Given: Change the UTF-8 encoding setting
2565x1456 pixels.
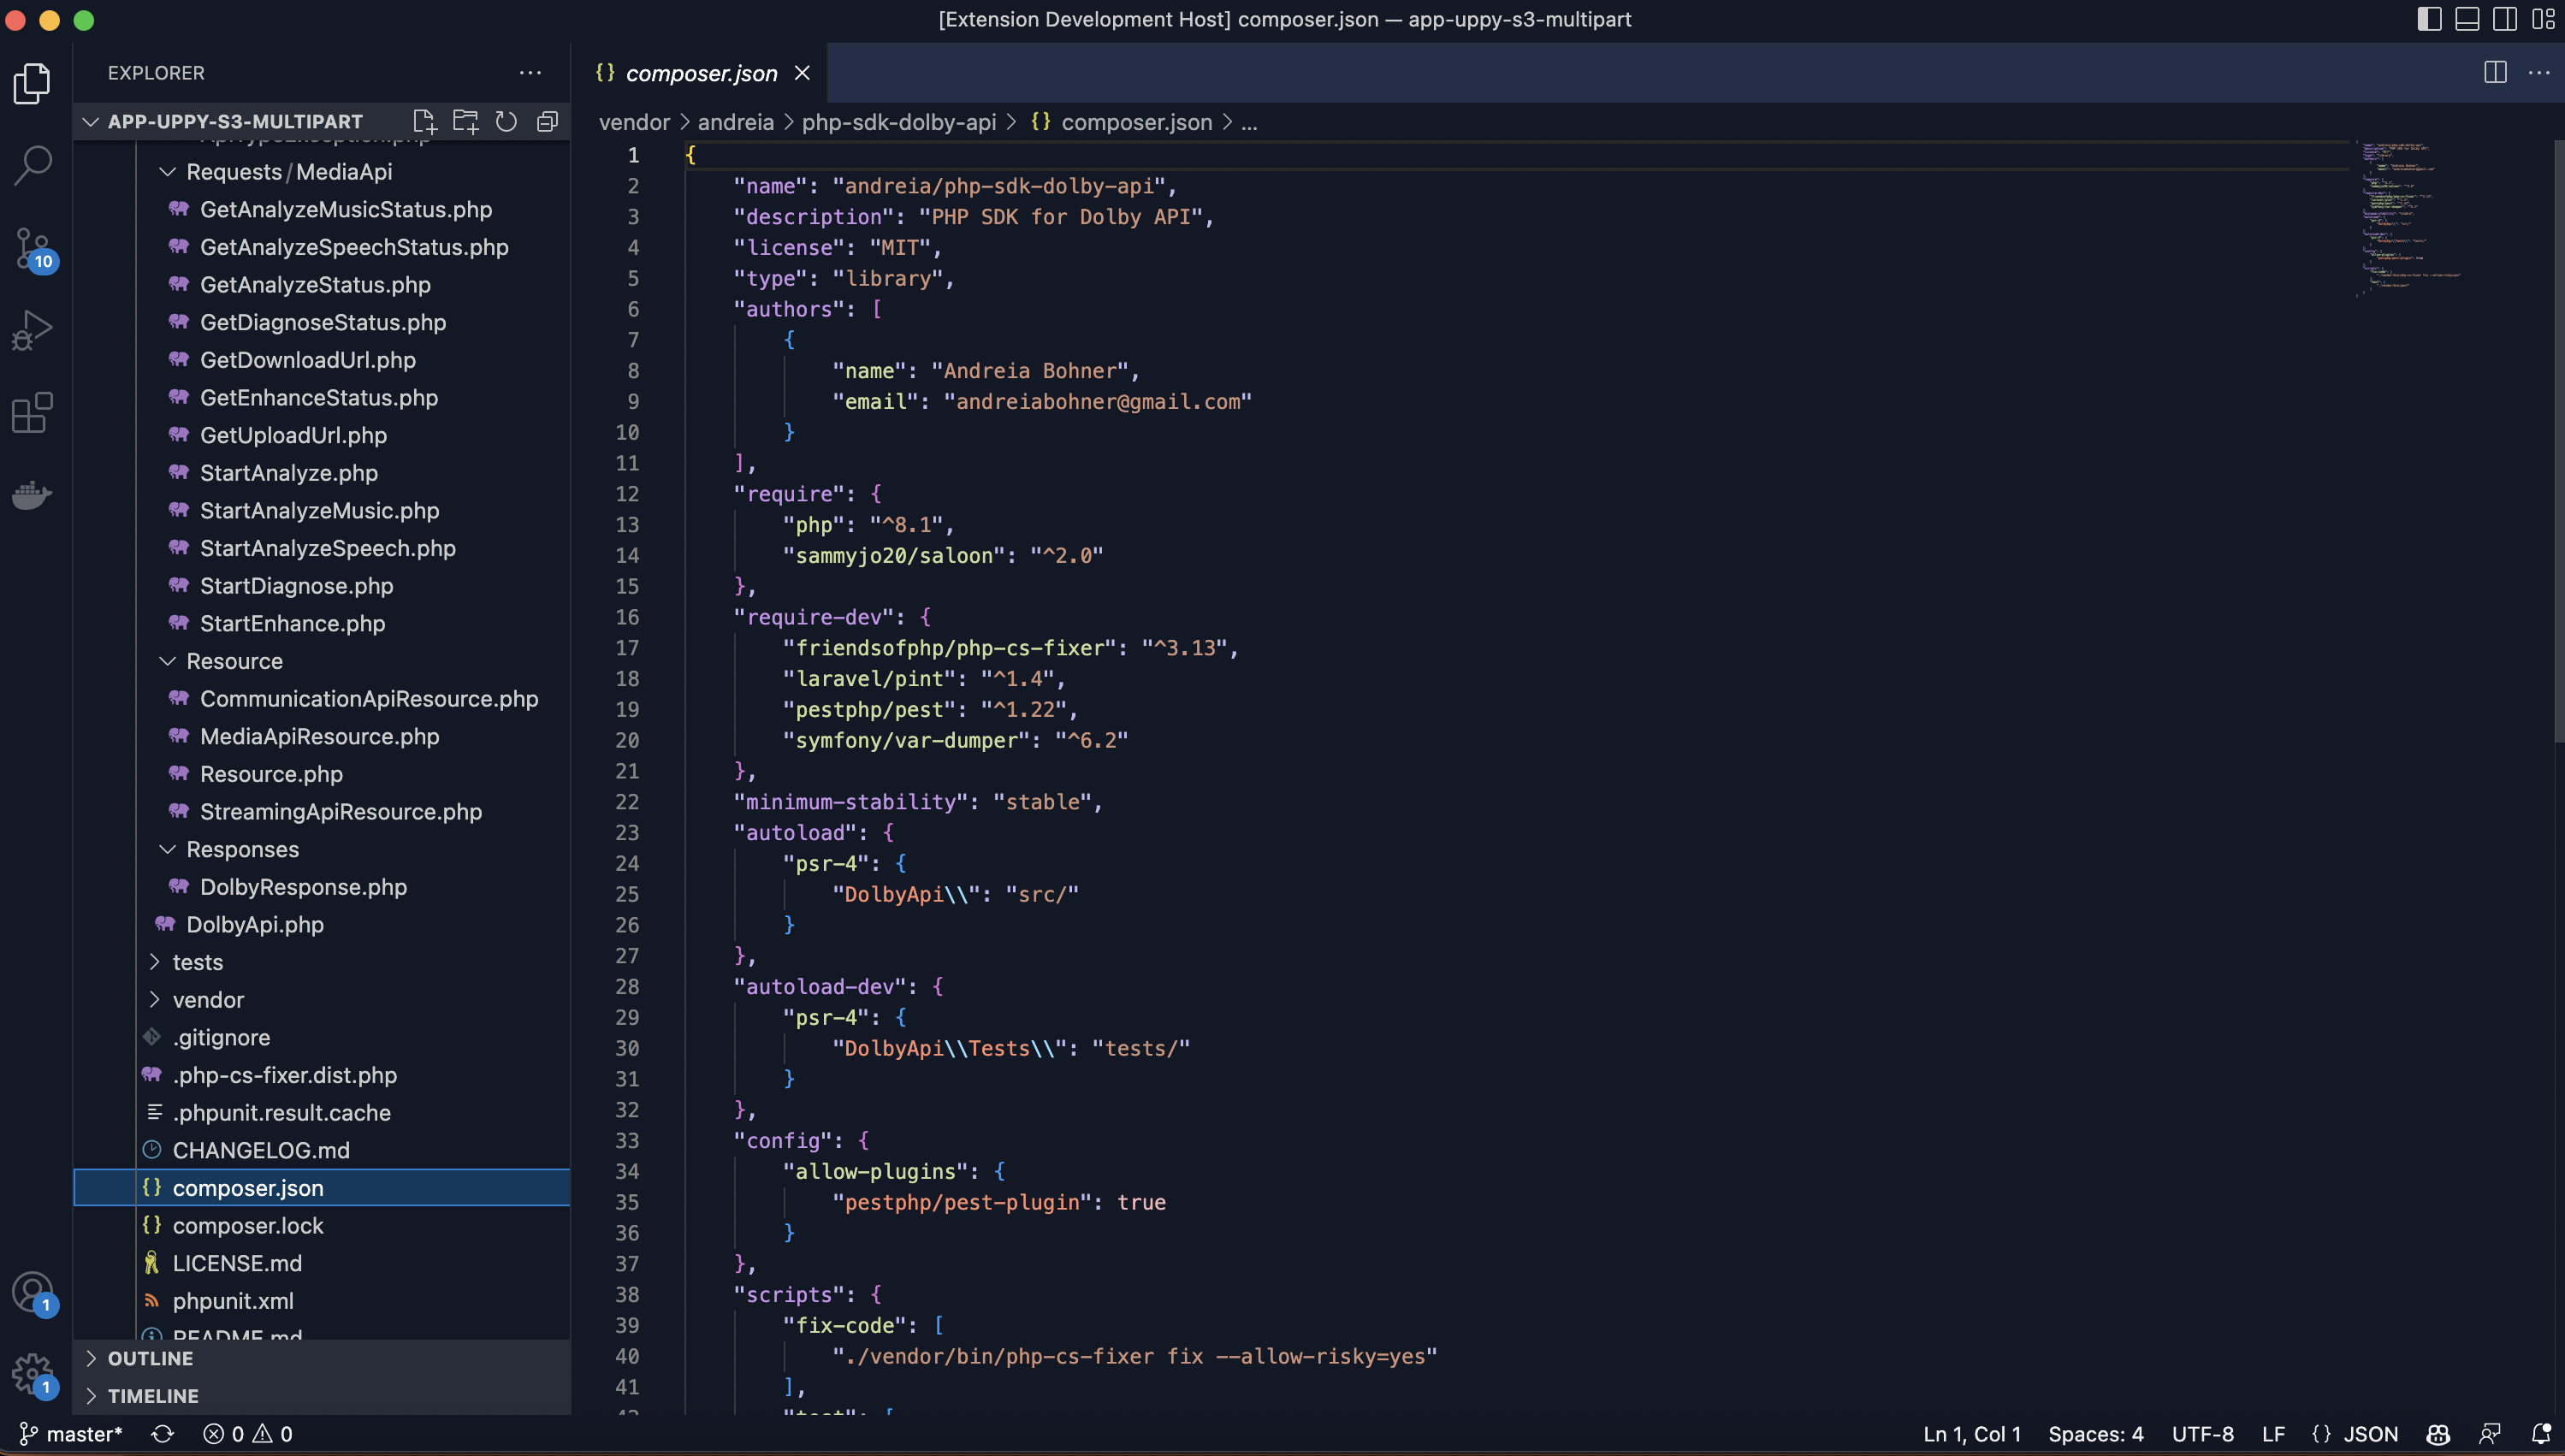Looking at the screenshot, I should coord(2202,1434).
